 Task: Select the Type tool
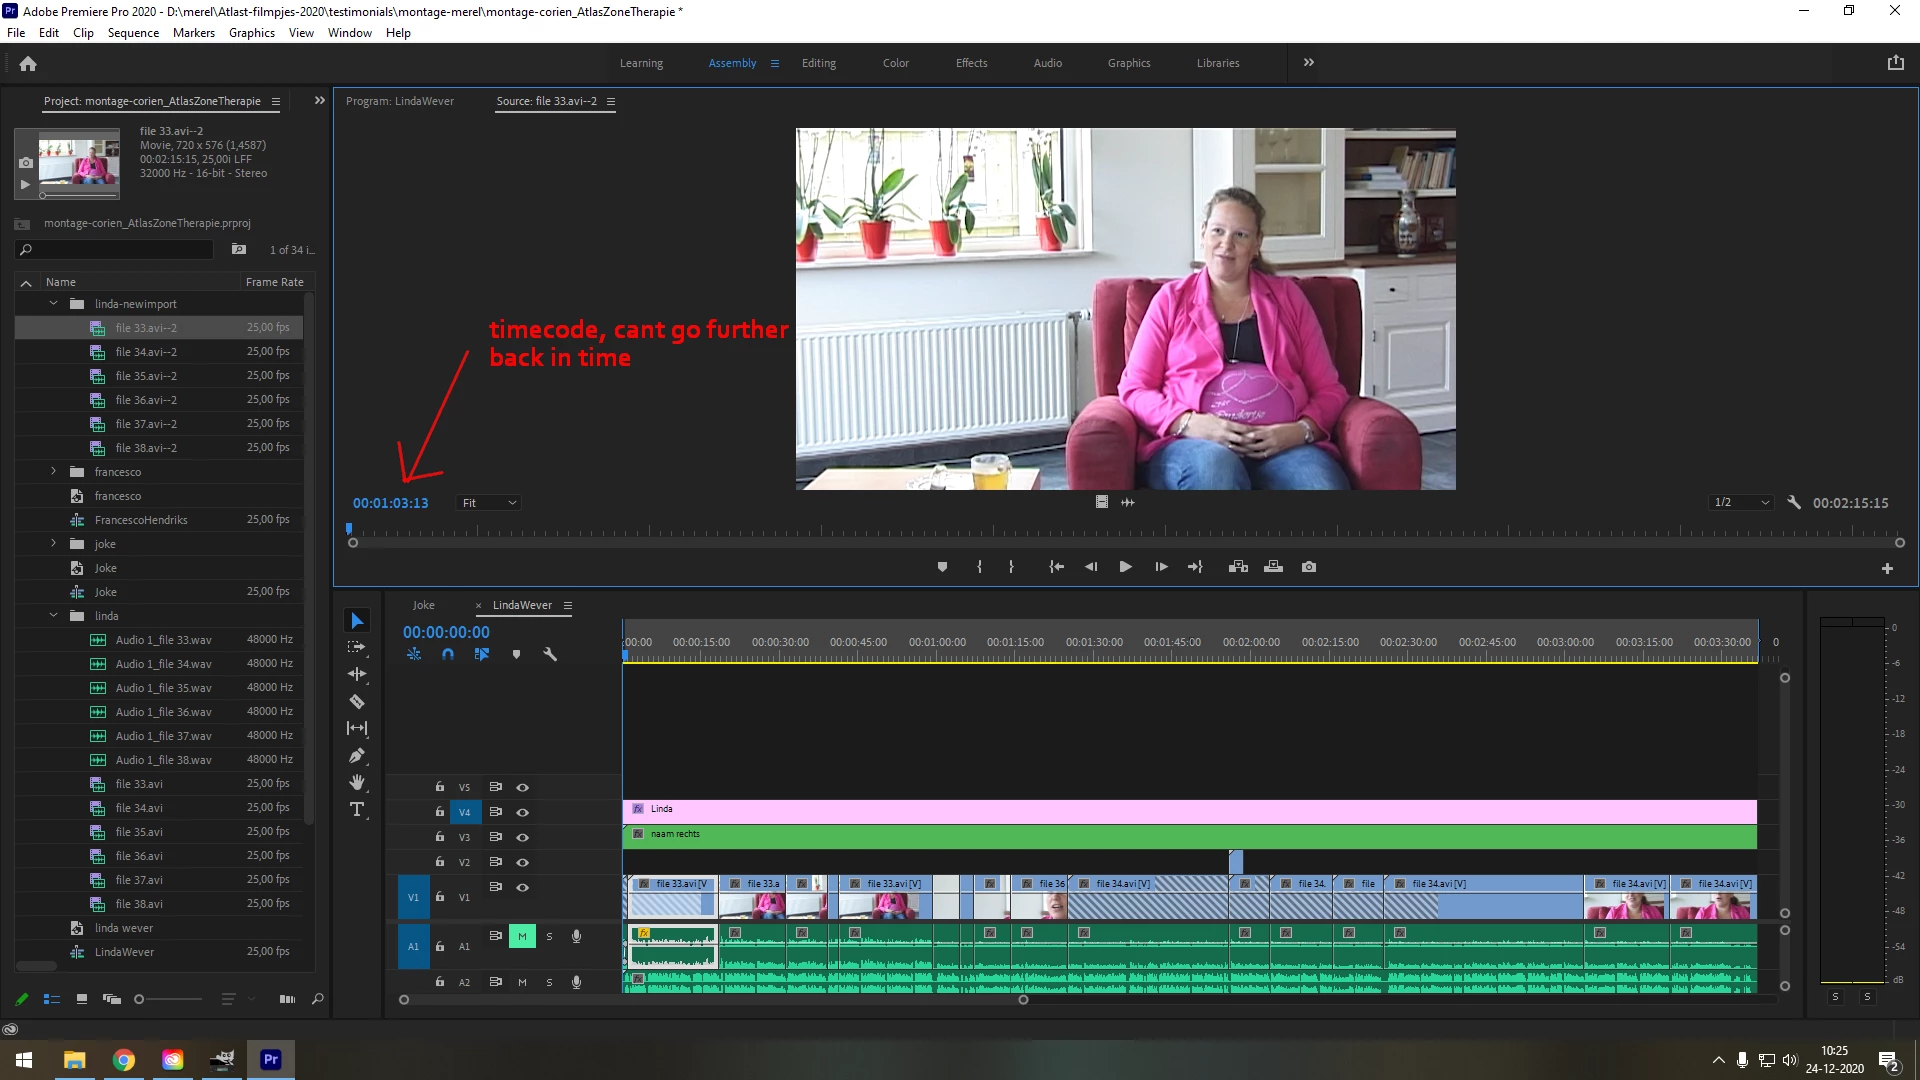tap(357, 810)
